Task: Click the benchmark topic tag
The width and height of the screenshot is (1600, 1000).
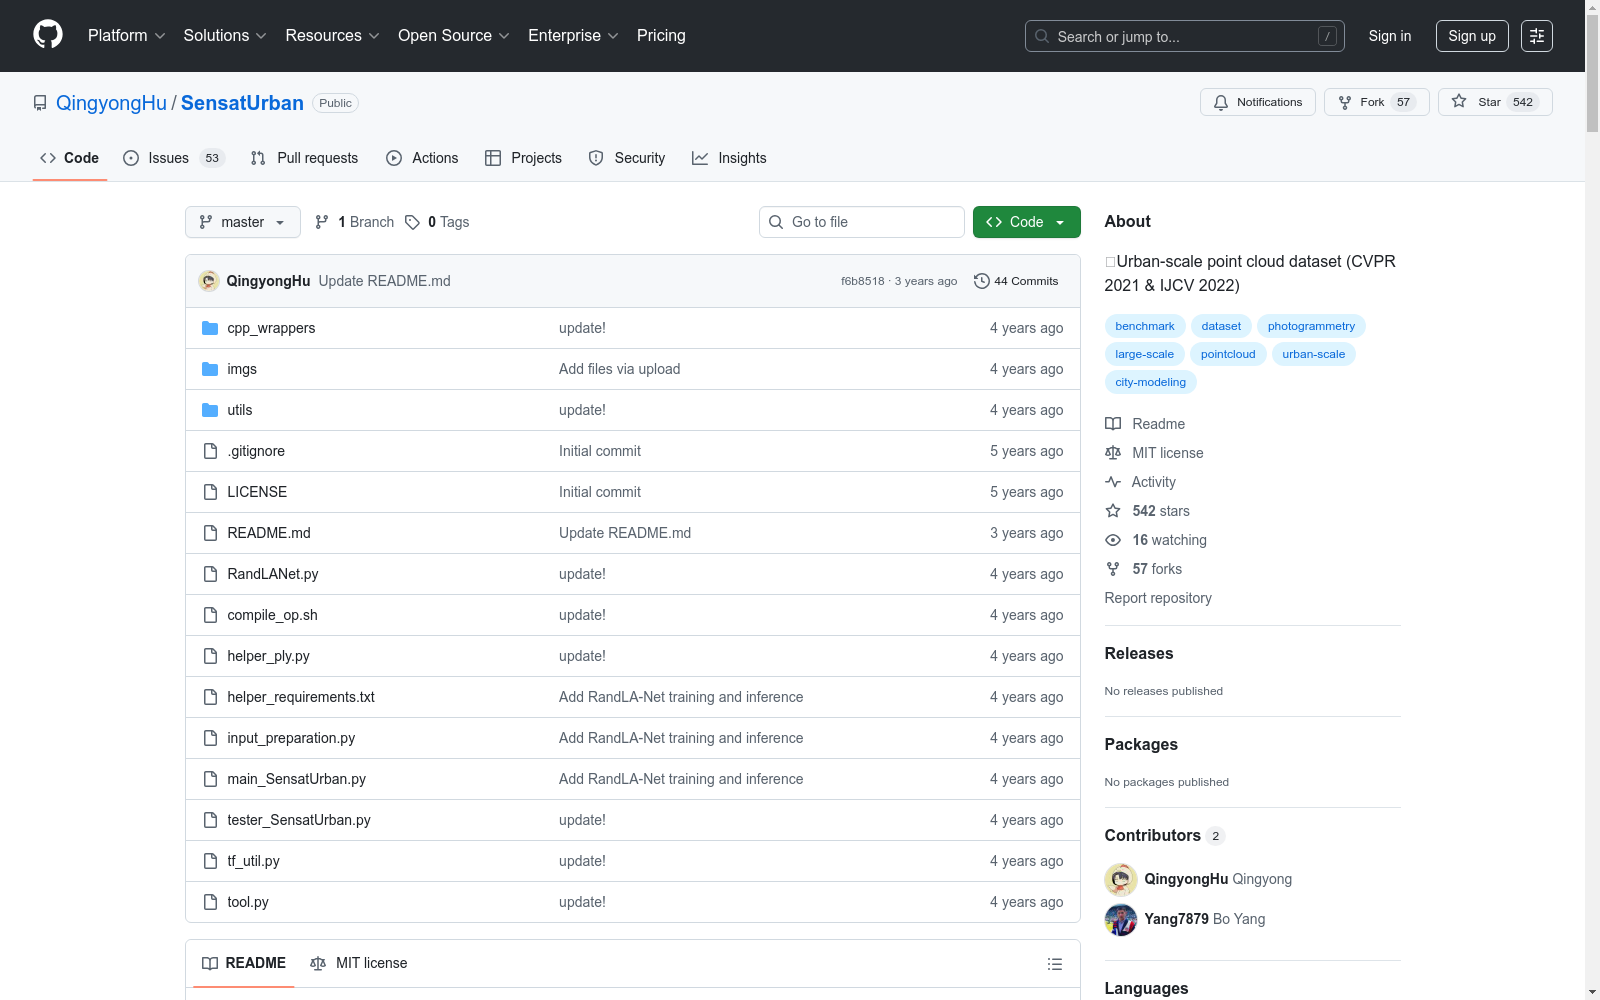Action: click(x=1145, y=326)
